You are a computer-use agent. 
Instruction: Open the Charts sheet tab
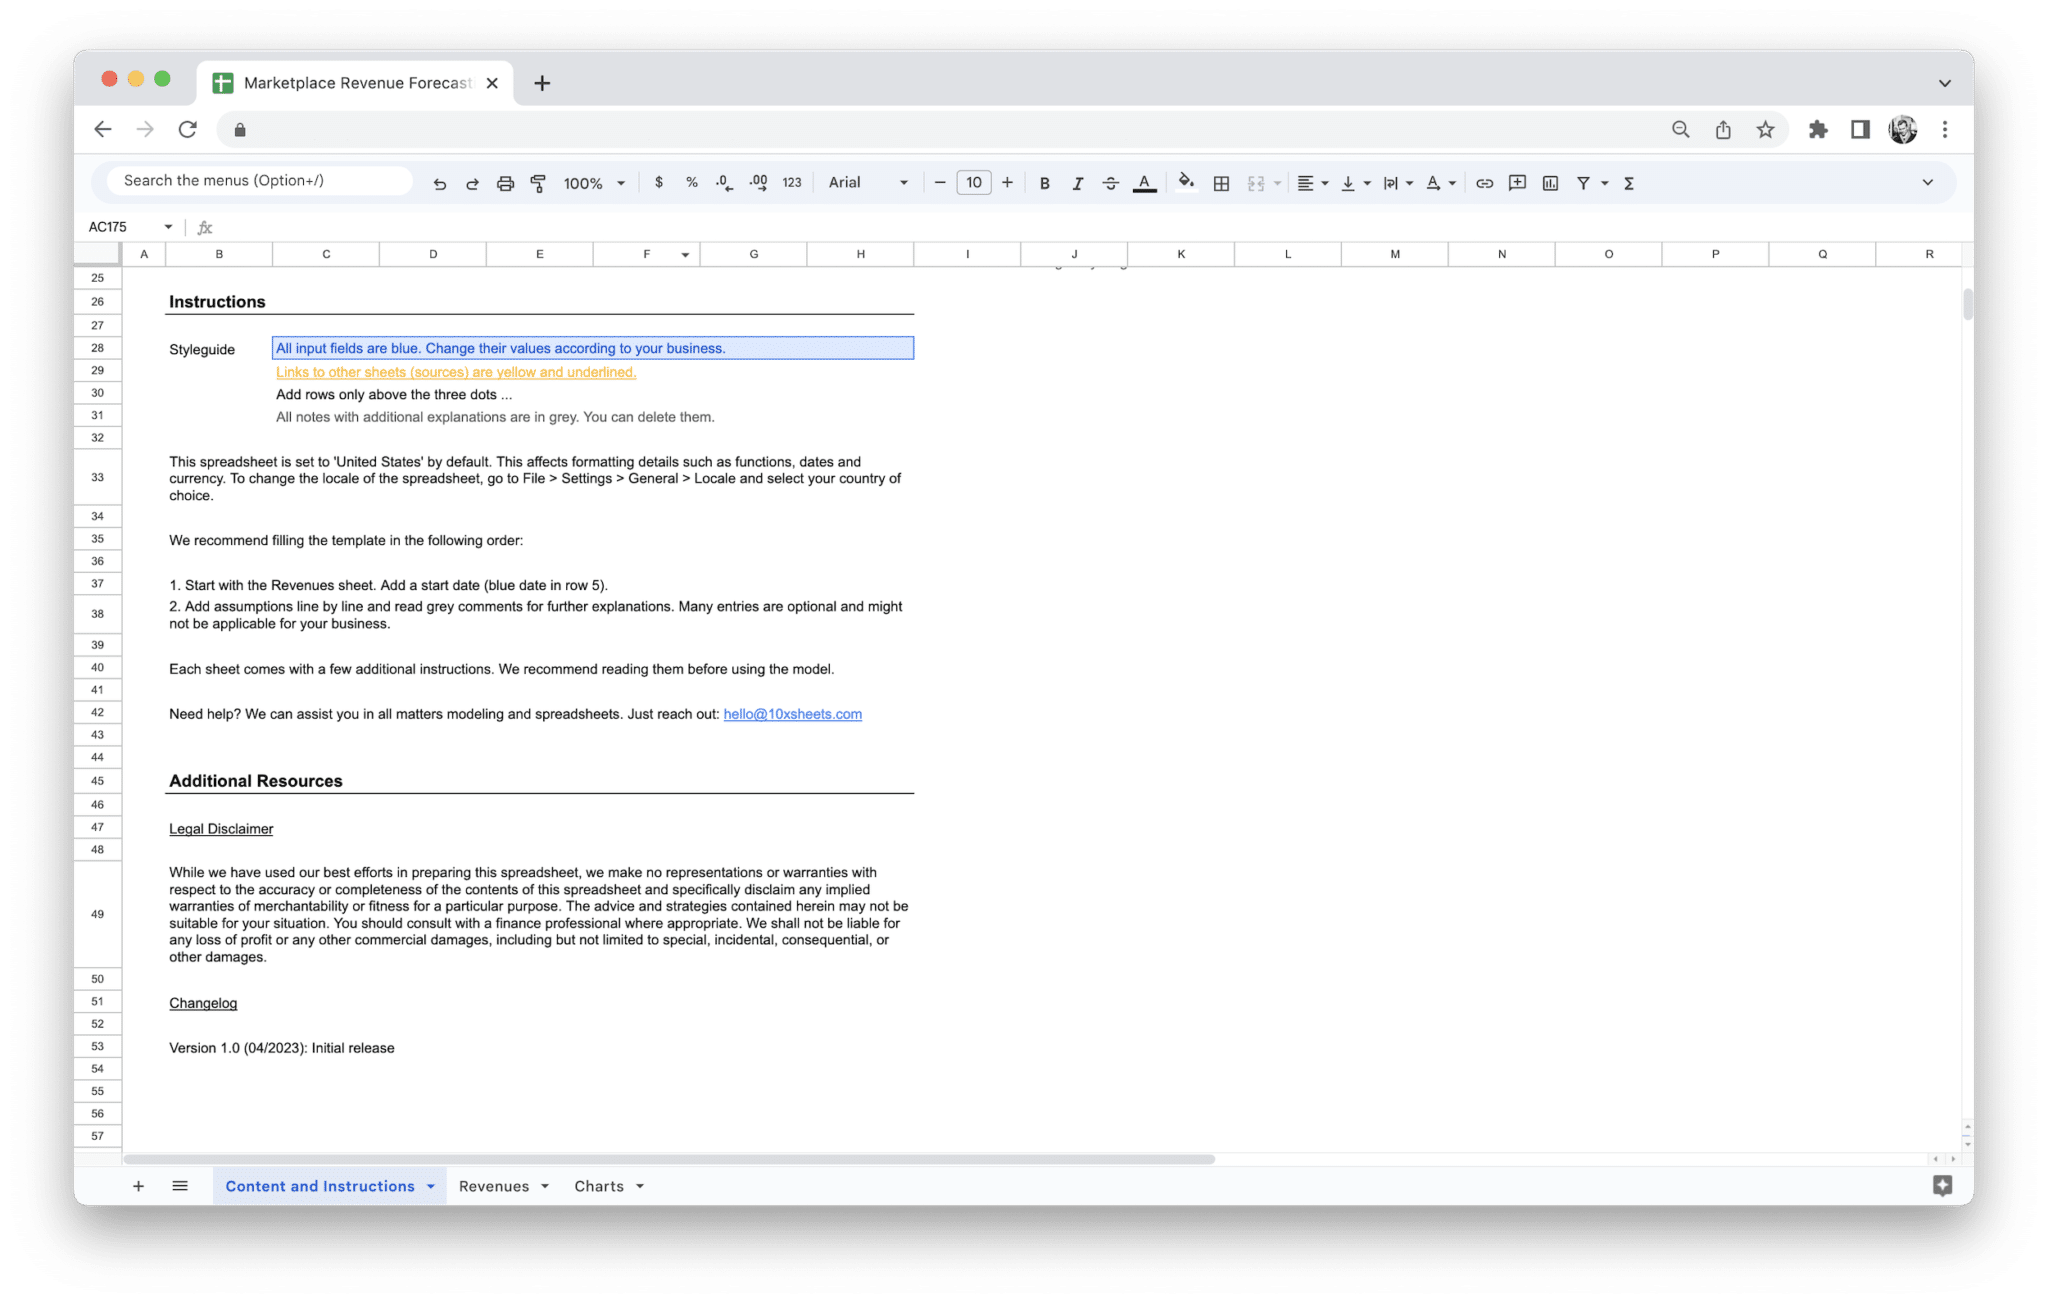tap(600, 1186)
